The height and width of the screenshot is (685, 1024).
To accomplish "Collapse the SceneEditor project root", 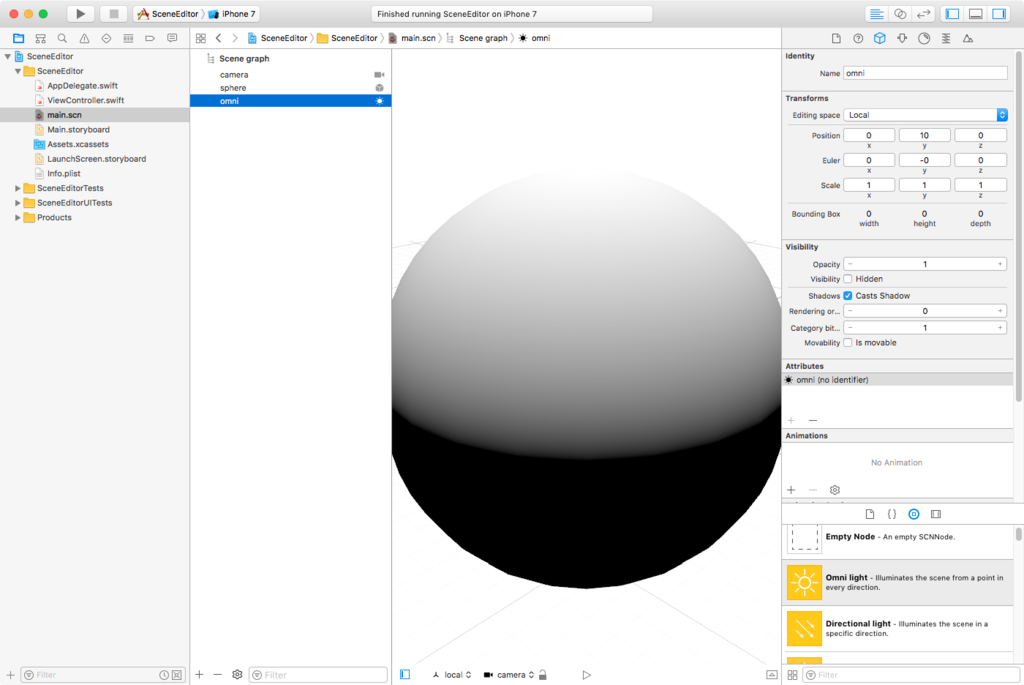I will (x=8, y=56).
